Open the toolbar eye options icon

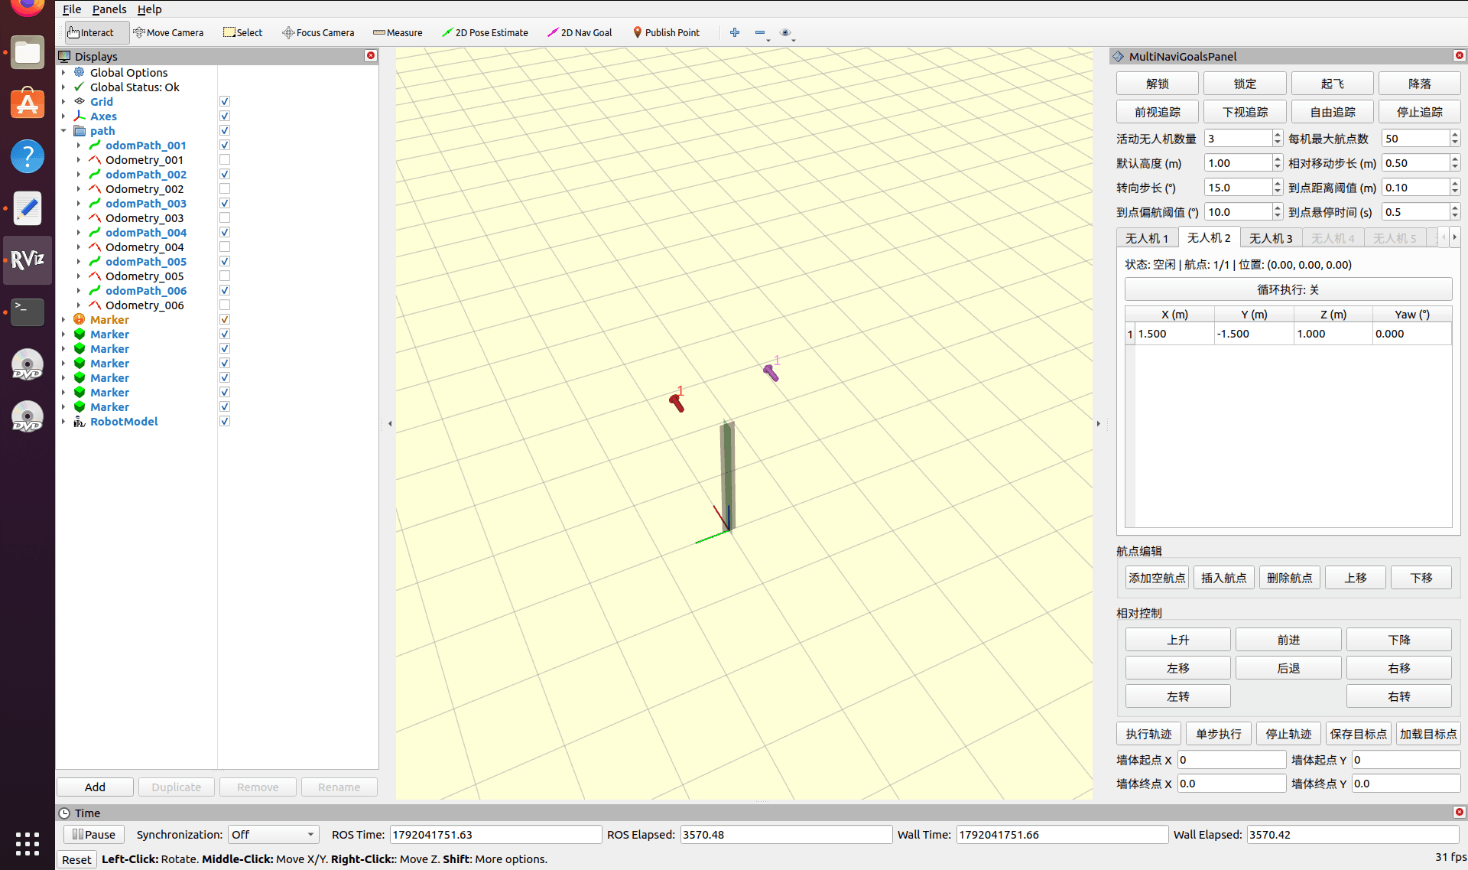(786, 33)
